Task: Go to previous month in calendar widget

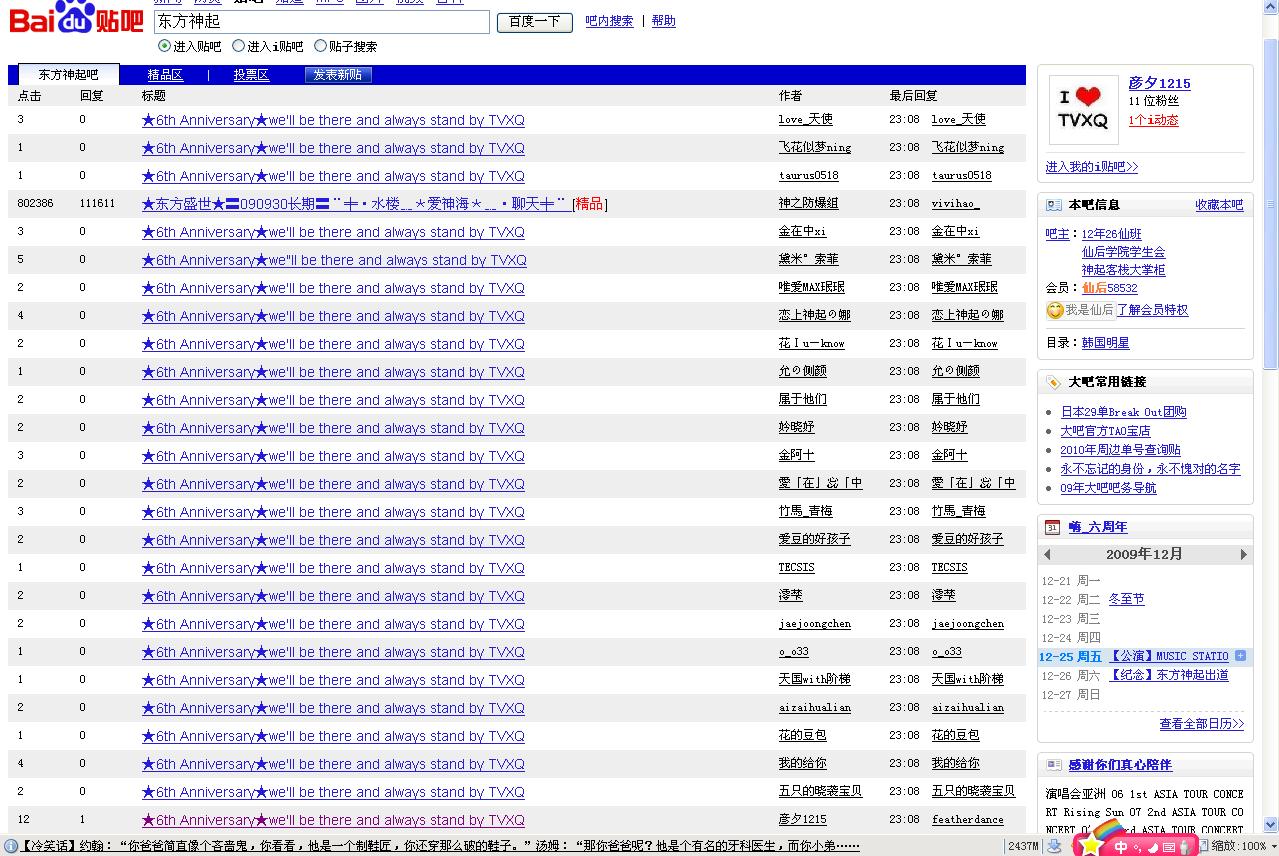Action: coord(1047,554)
